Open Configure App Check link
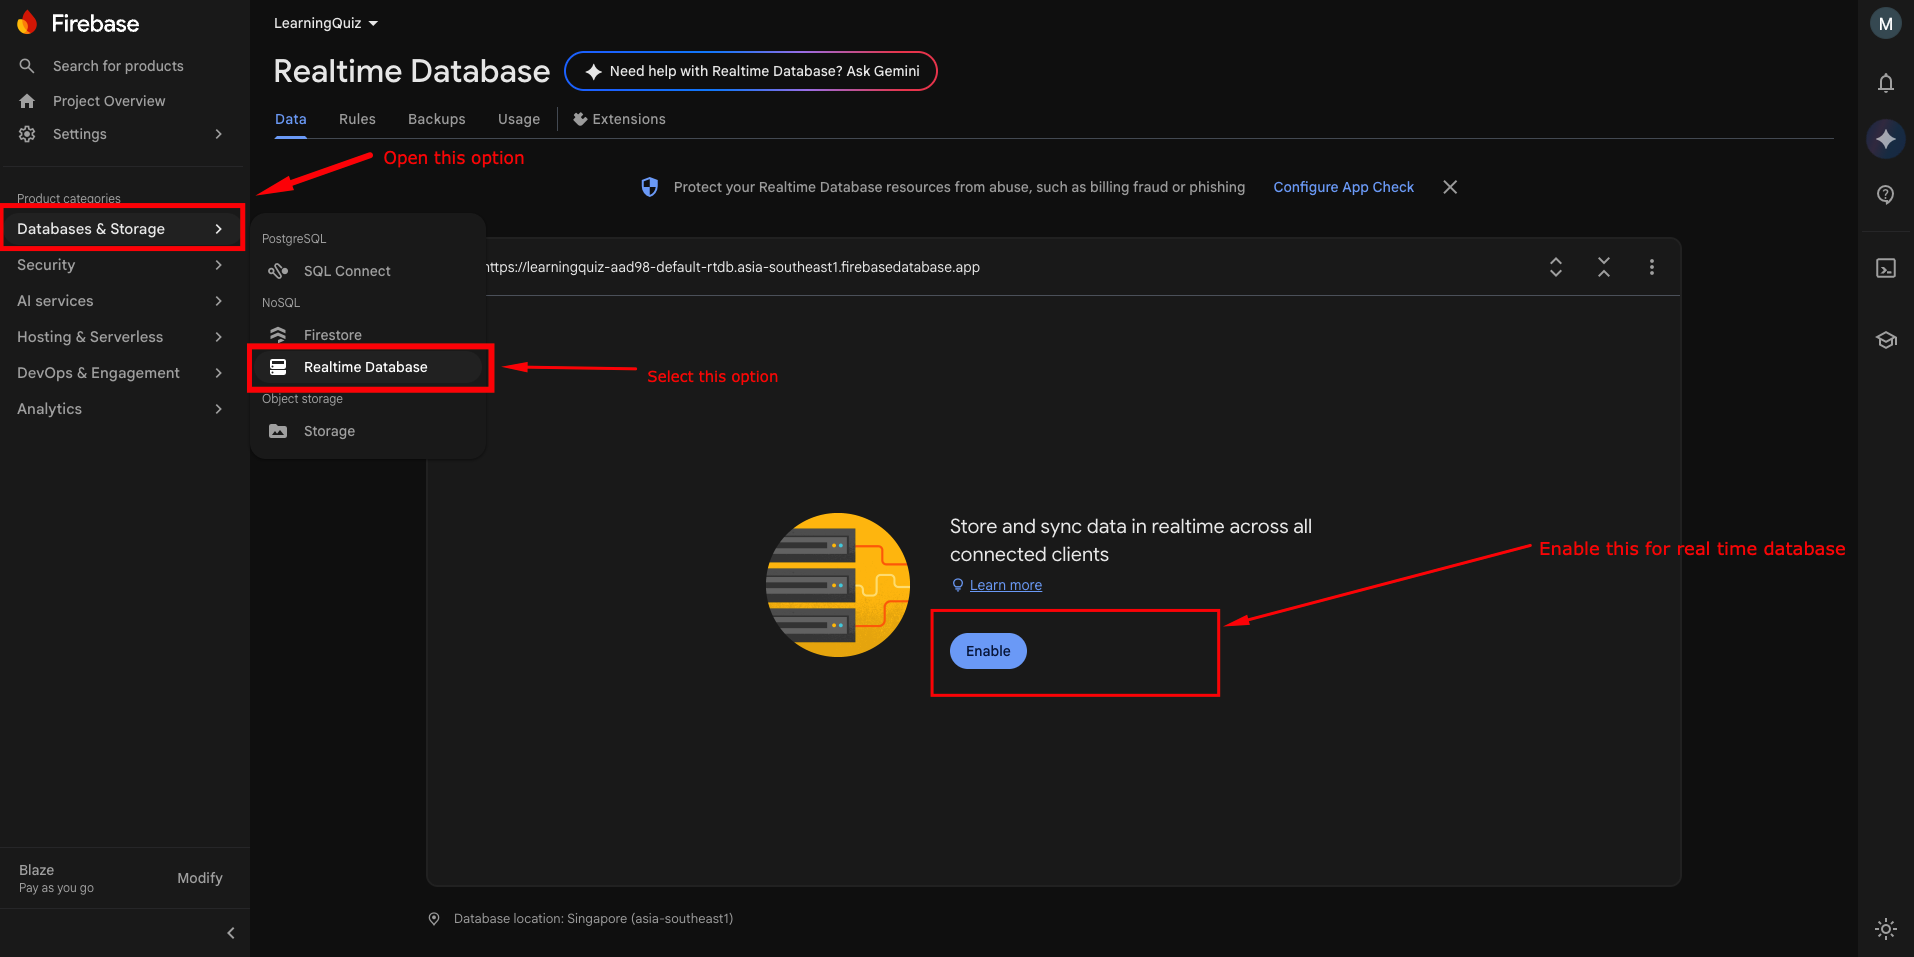 click(1343, 187)
